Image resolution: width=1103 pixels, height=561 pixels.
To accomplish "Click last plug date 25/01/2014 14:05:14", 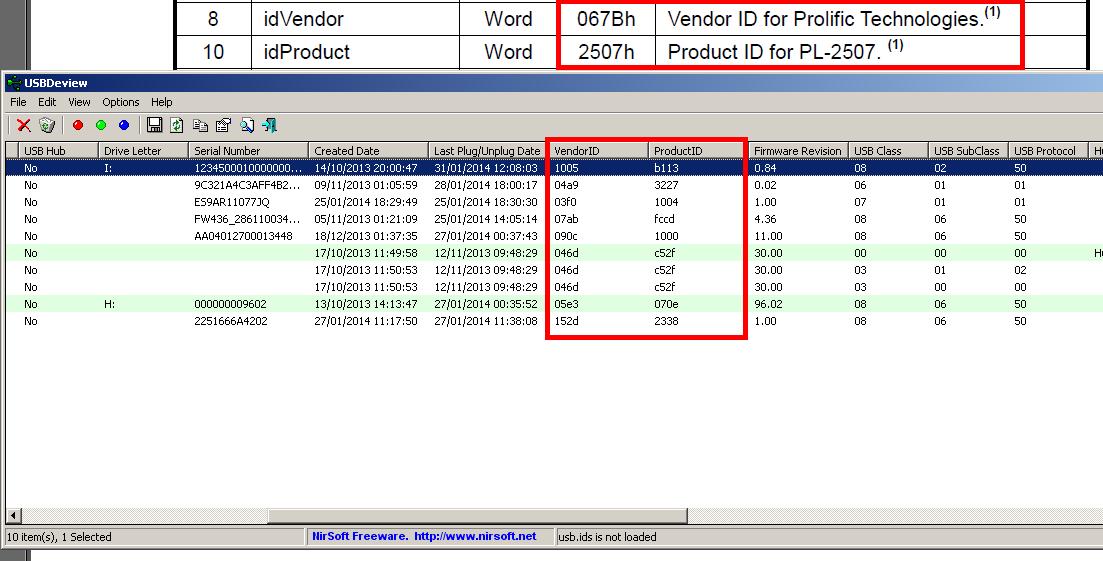I will point(485,219).
